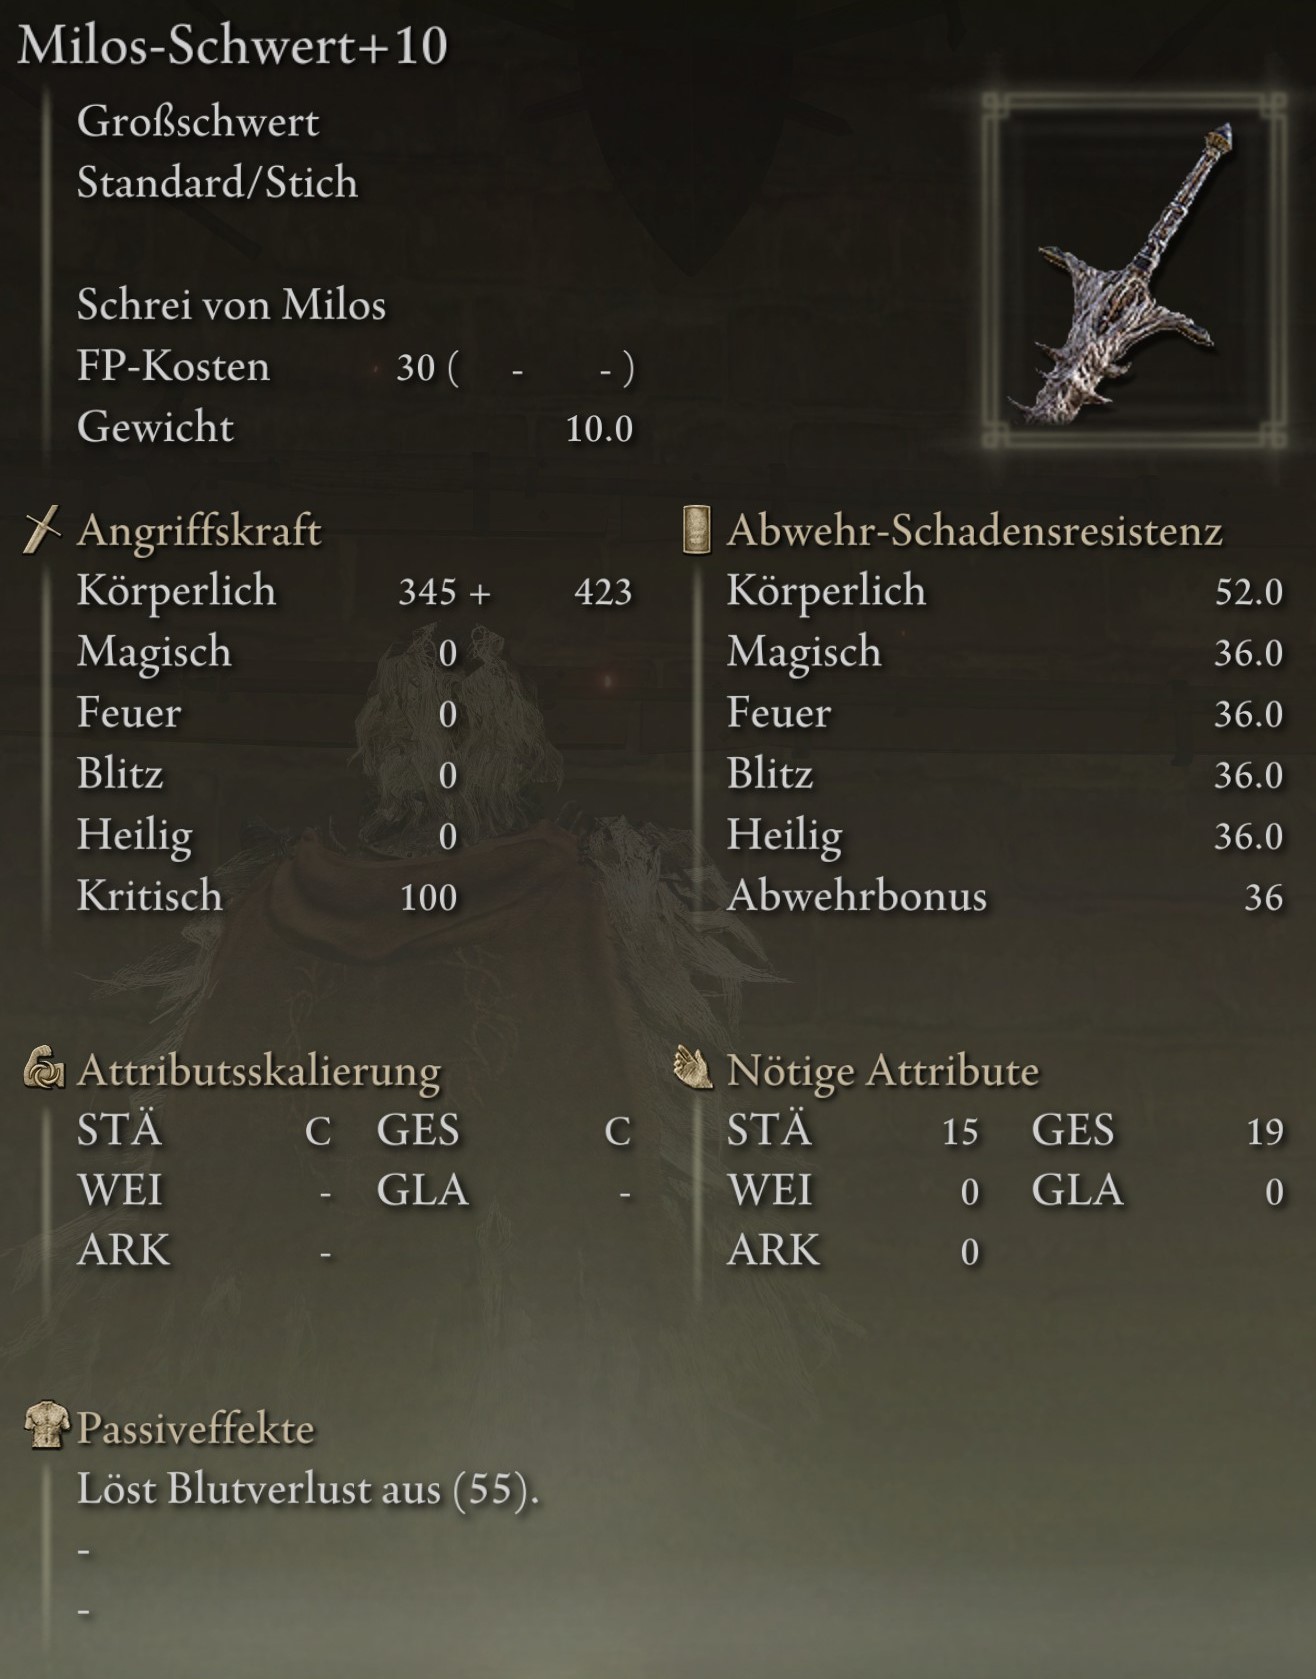The image size is (1316, 1679).
Task: Select the STÄ scaling grade C
Action: coord(318,1131)
